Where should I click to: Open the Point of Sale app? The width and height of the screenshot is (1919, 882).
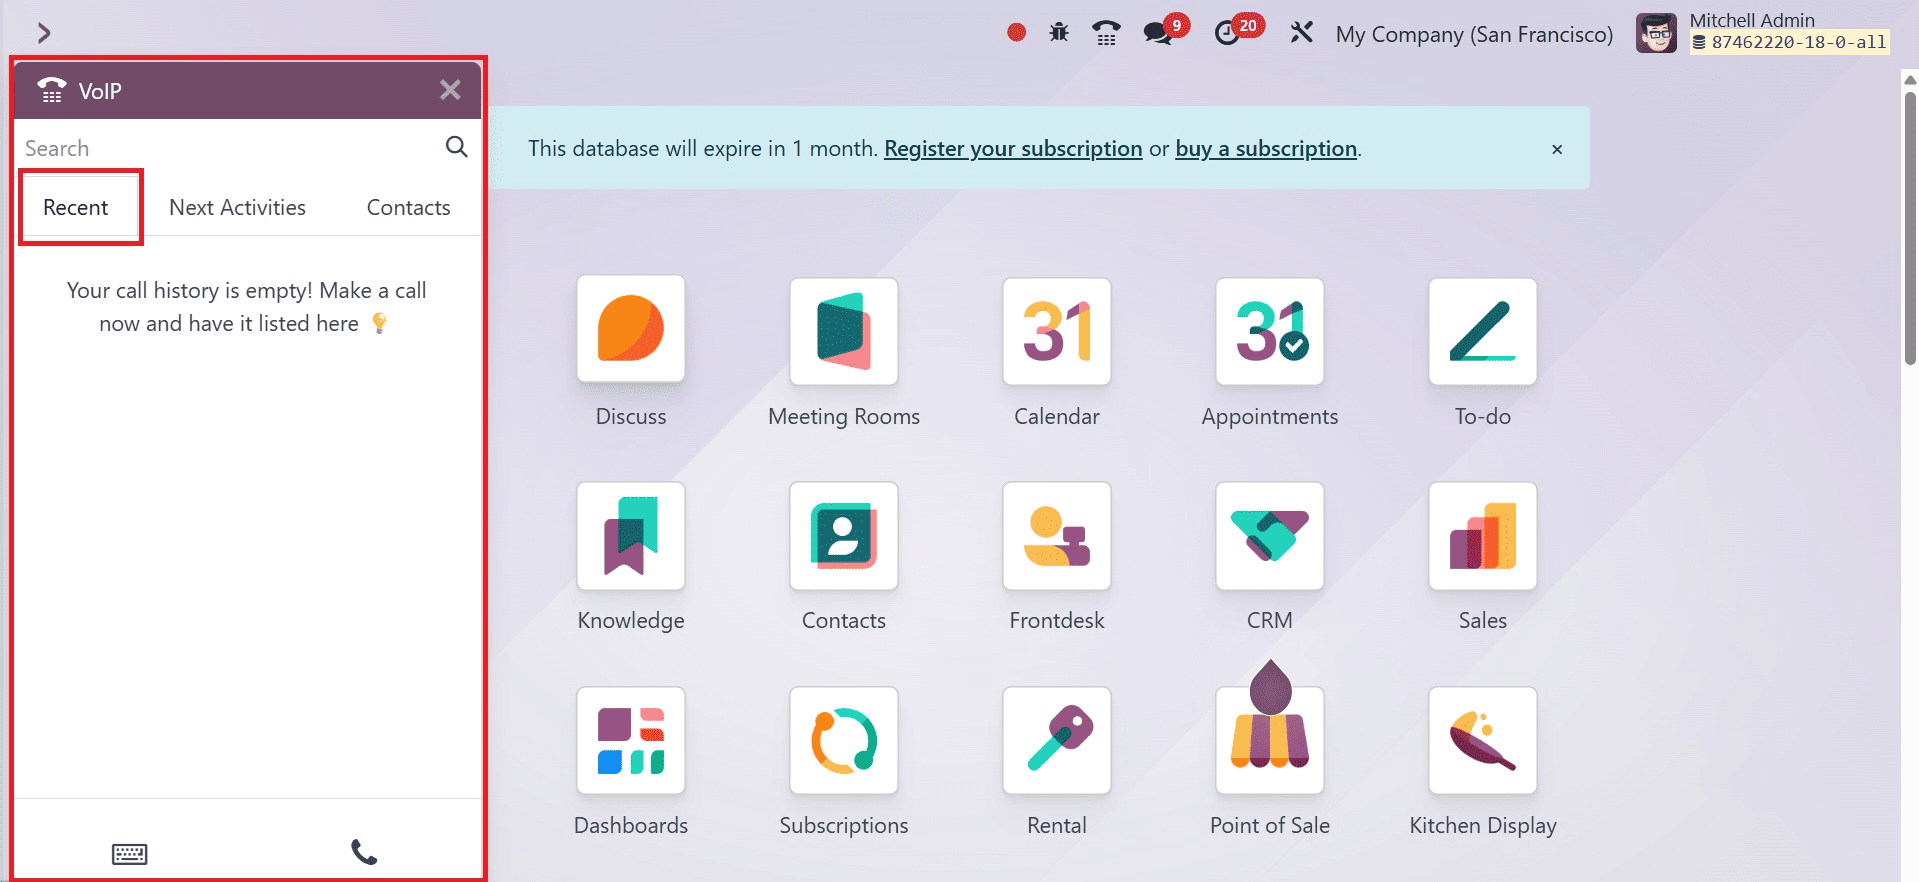coord(1269,740)
